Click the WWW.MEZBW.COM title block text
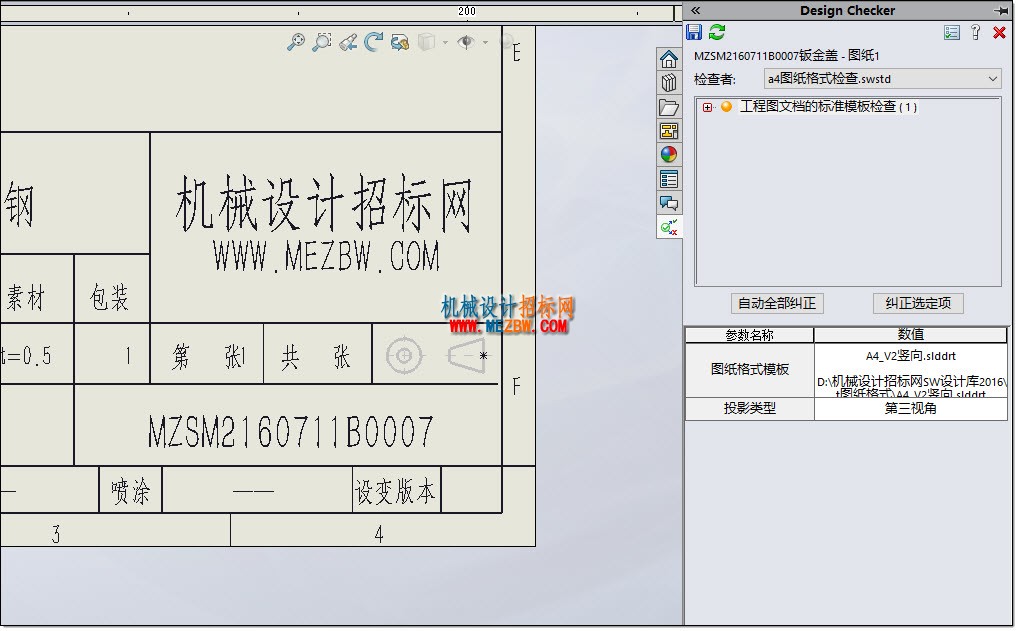 pos(327,256)
